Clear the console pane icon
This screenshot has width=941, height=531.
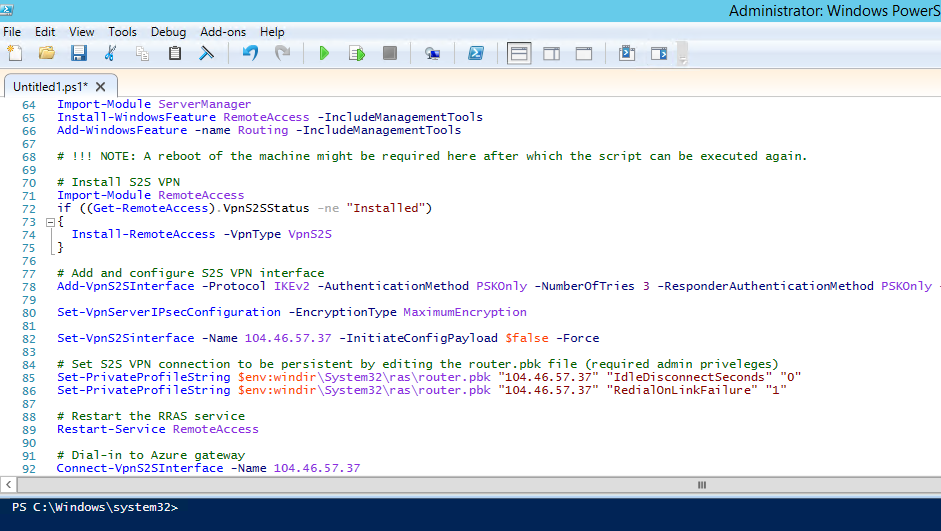(x=207, y=53)
